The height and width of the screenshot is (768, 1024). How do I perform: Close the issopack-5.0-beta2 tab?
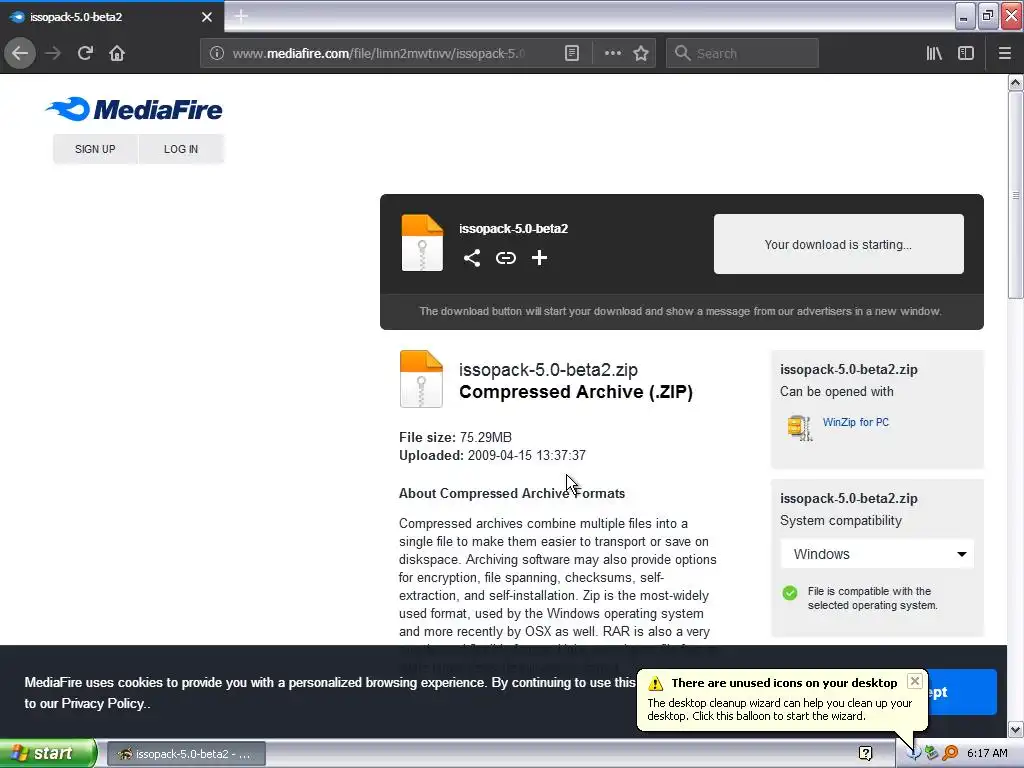pos(206,17)
